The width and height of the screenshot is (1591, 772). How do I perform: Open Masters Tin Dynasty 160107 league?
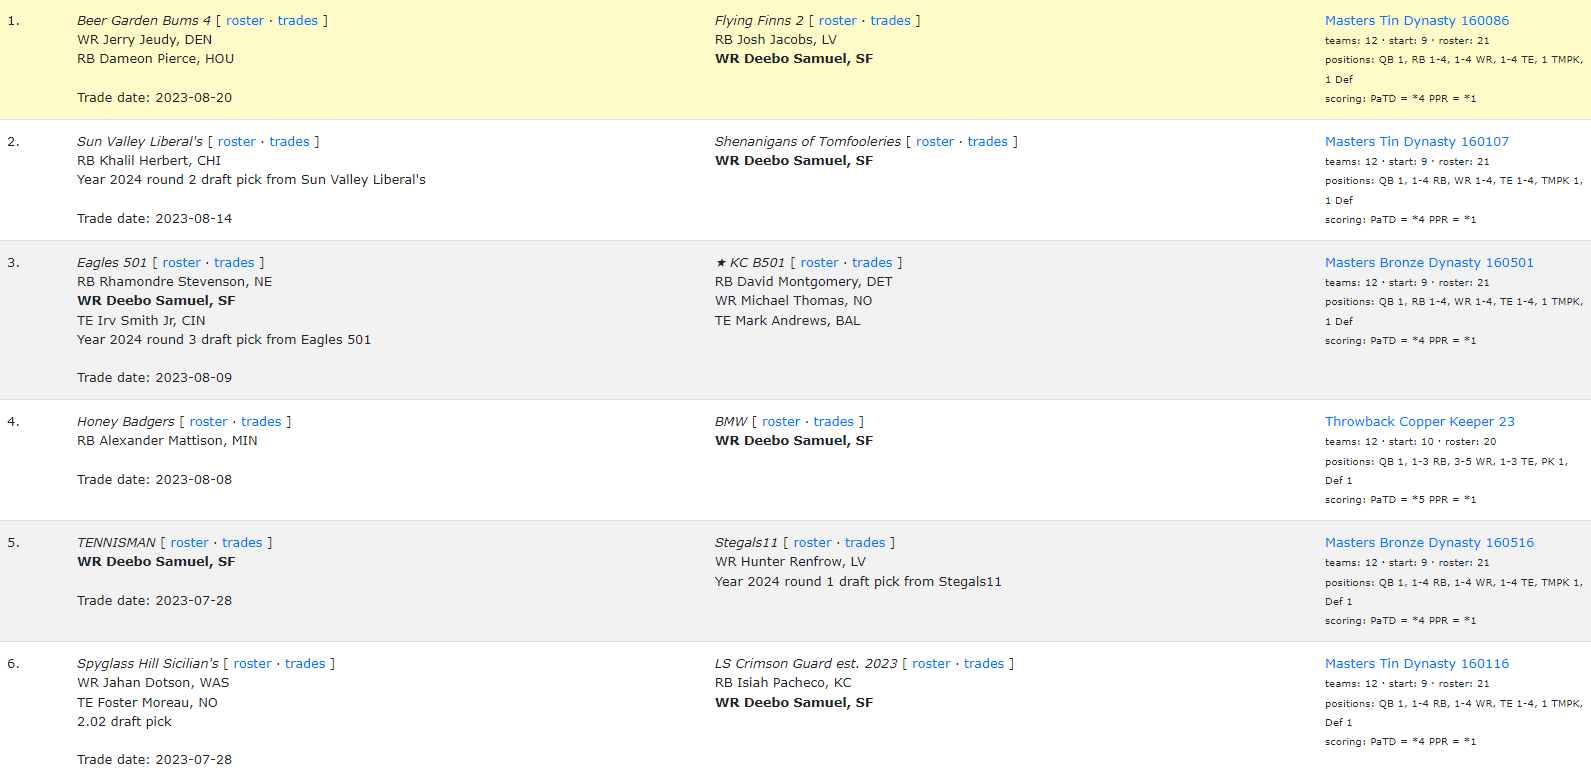tap(1417, 141)
